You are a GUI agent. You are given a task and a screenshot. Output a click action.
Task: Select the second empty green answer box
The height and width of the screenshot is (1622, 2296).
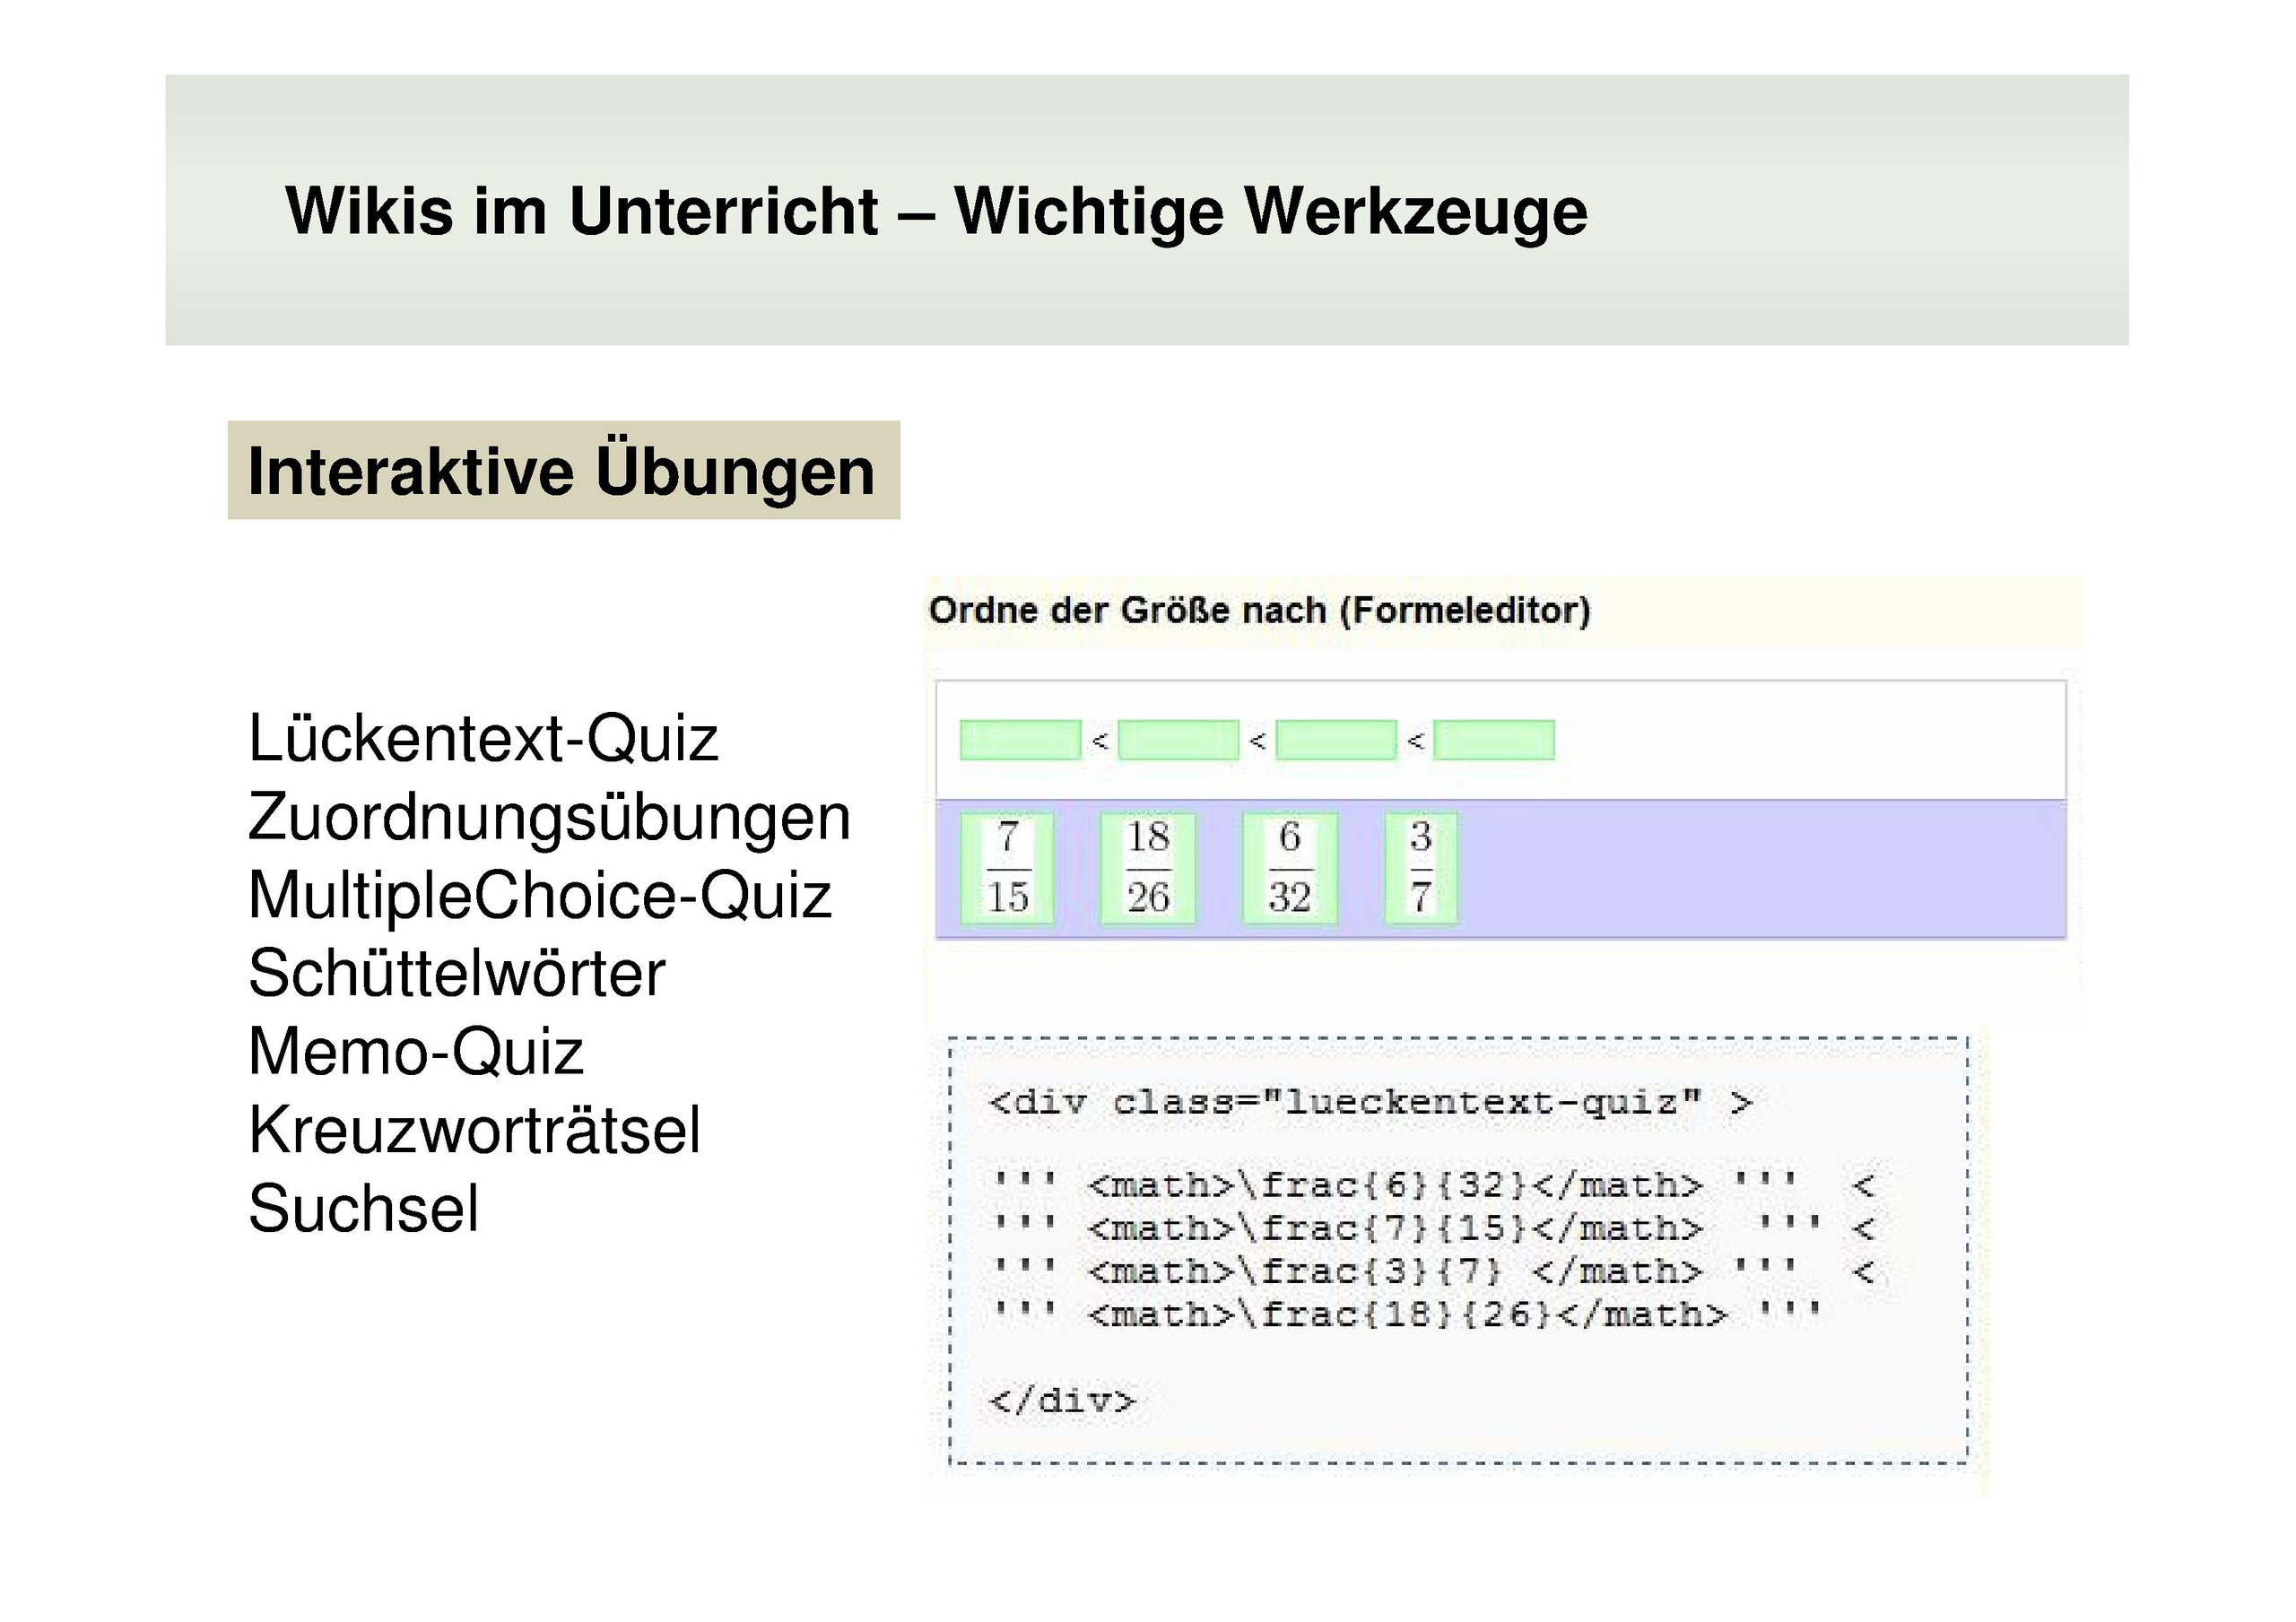click(1178, 740)
